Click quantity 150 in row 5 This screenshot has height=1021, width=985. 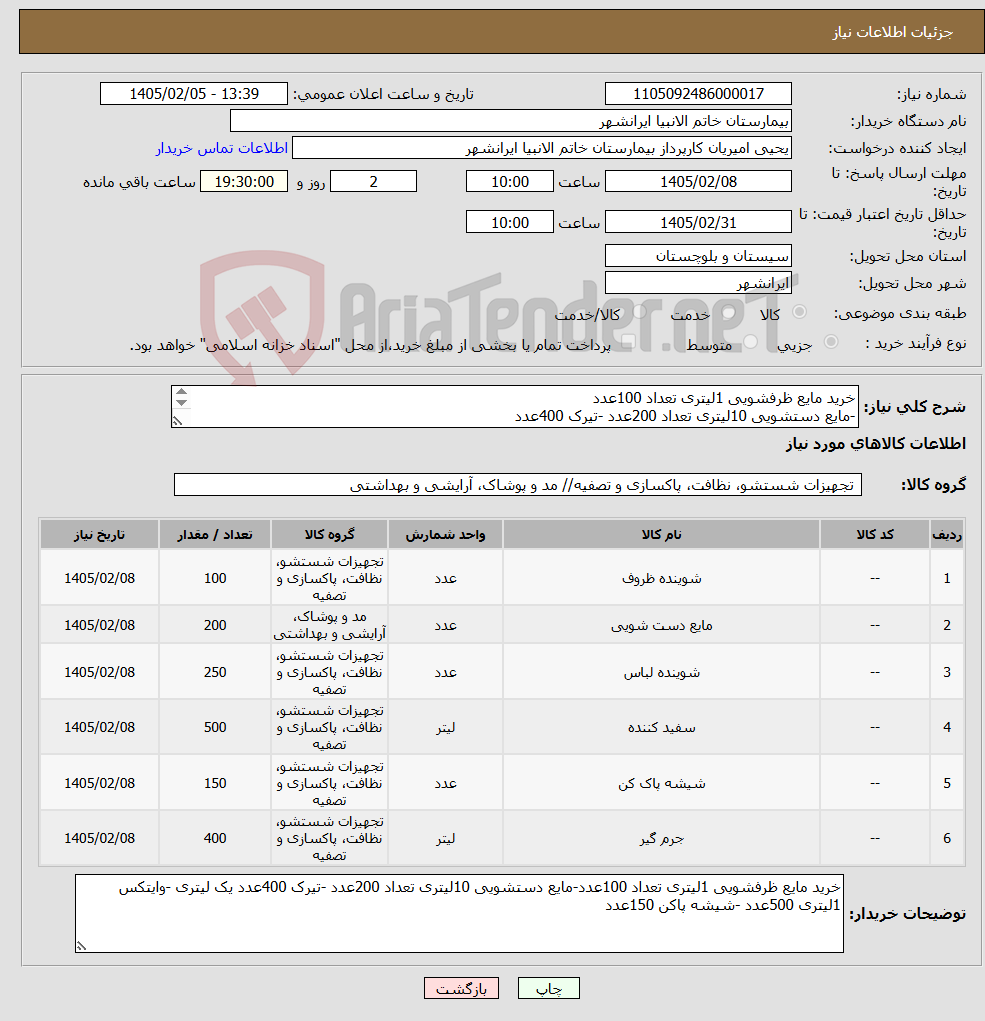point(215,783)
